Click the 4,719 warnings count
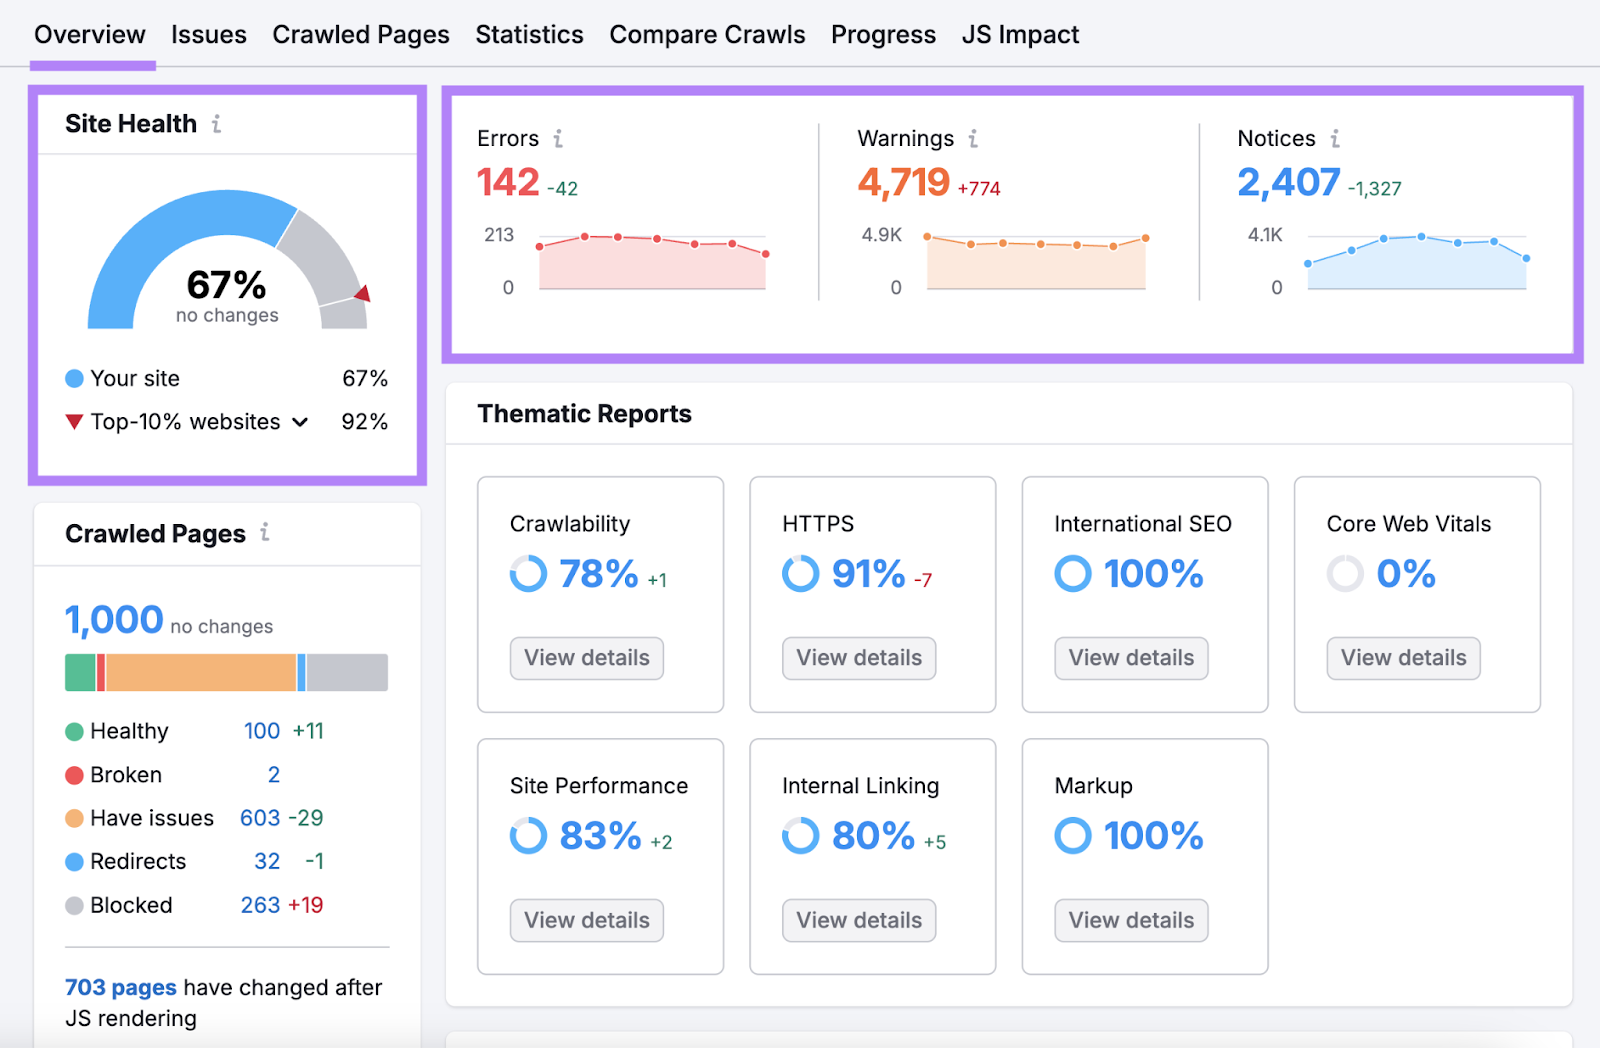The image size is (1600, 1048). click(903, 183)
